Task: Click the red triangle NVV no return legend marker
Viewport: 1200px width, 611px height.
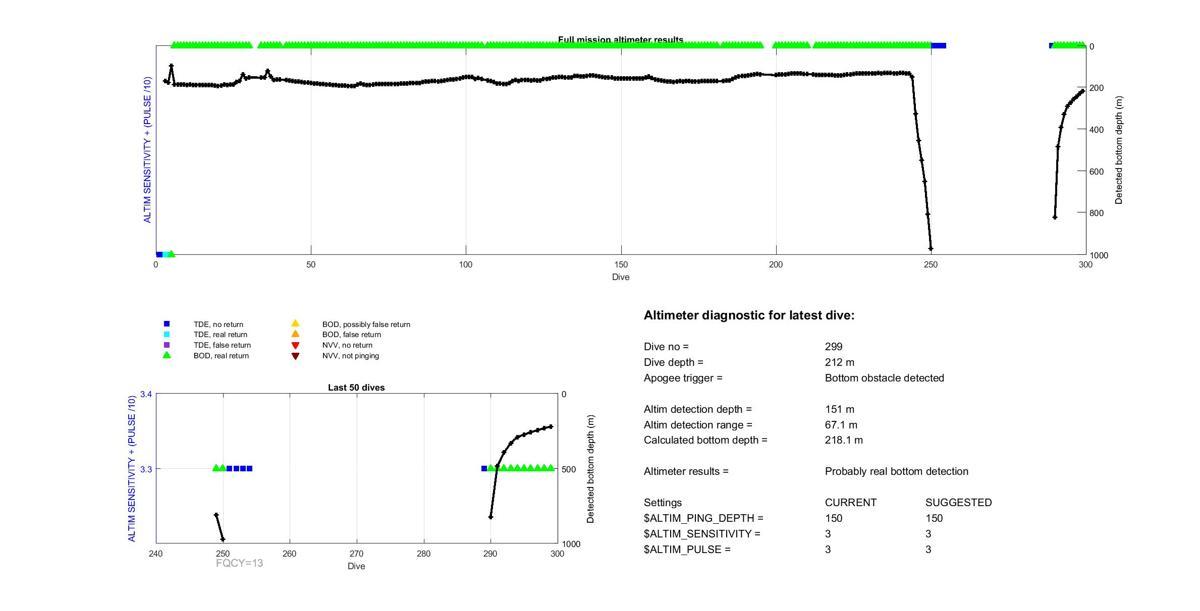Action: [x=295, y=345]
